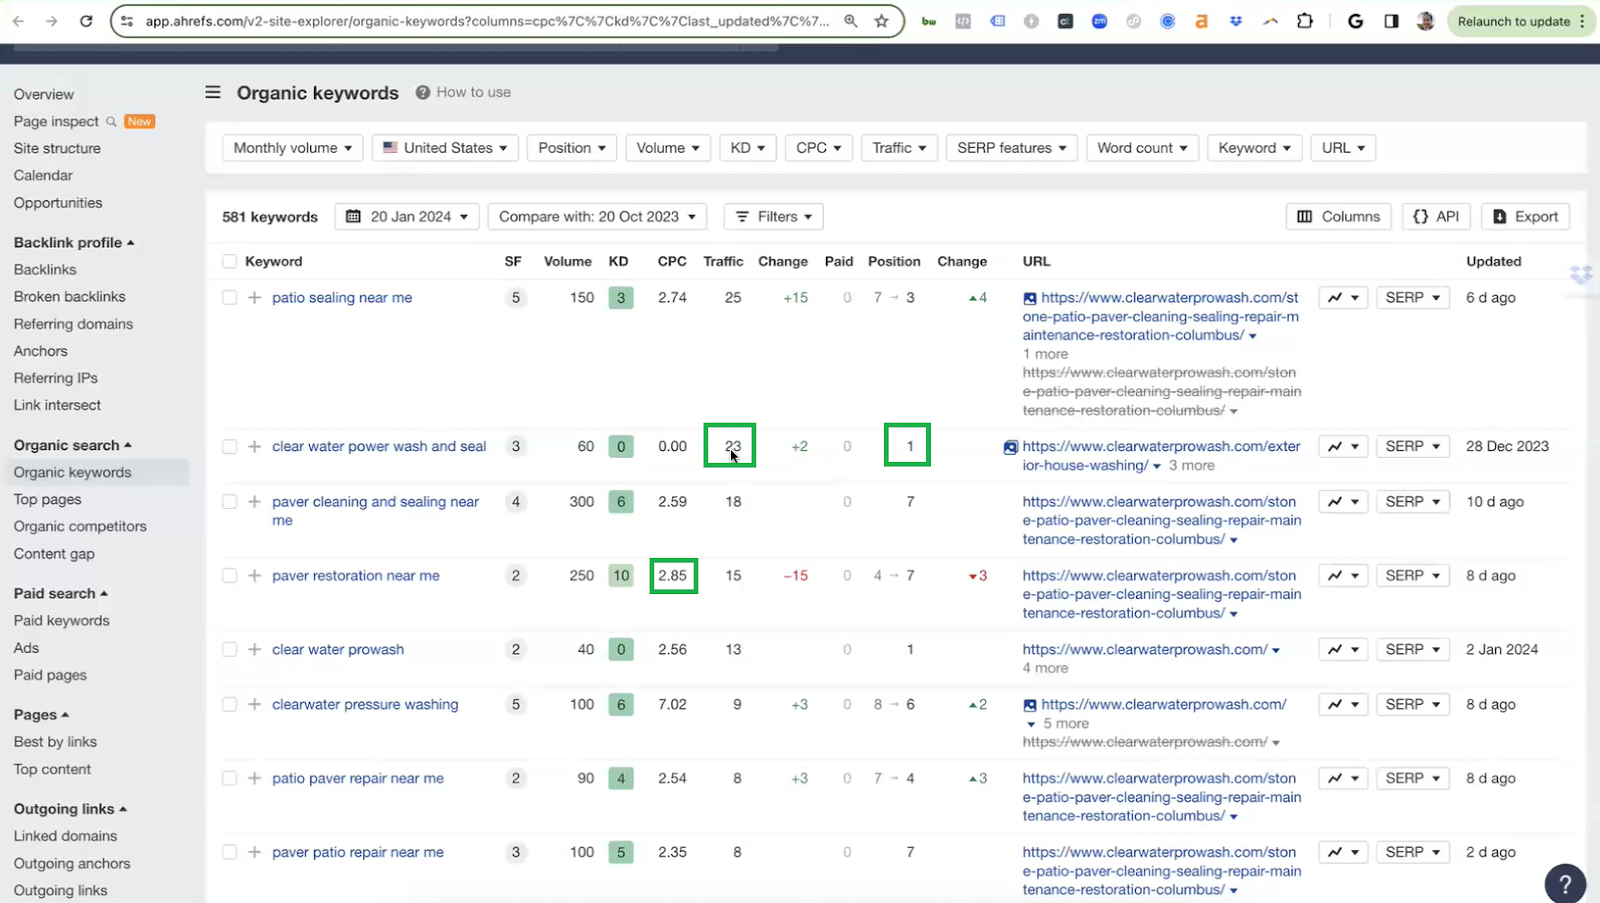Go to Site structure in sidebar
The image size is (1600, 903).
[x=57, y=148]
